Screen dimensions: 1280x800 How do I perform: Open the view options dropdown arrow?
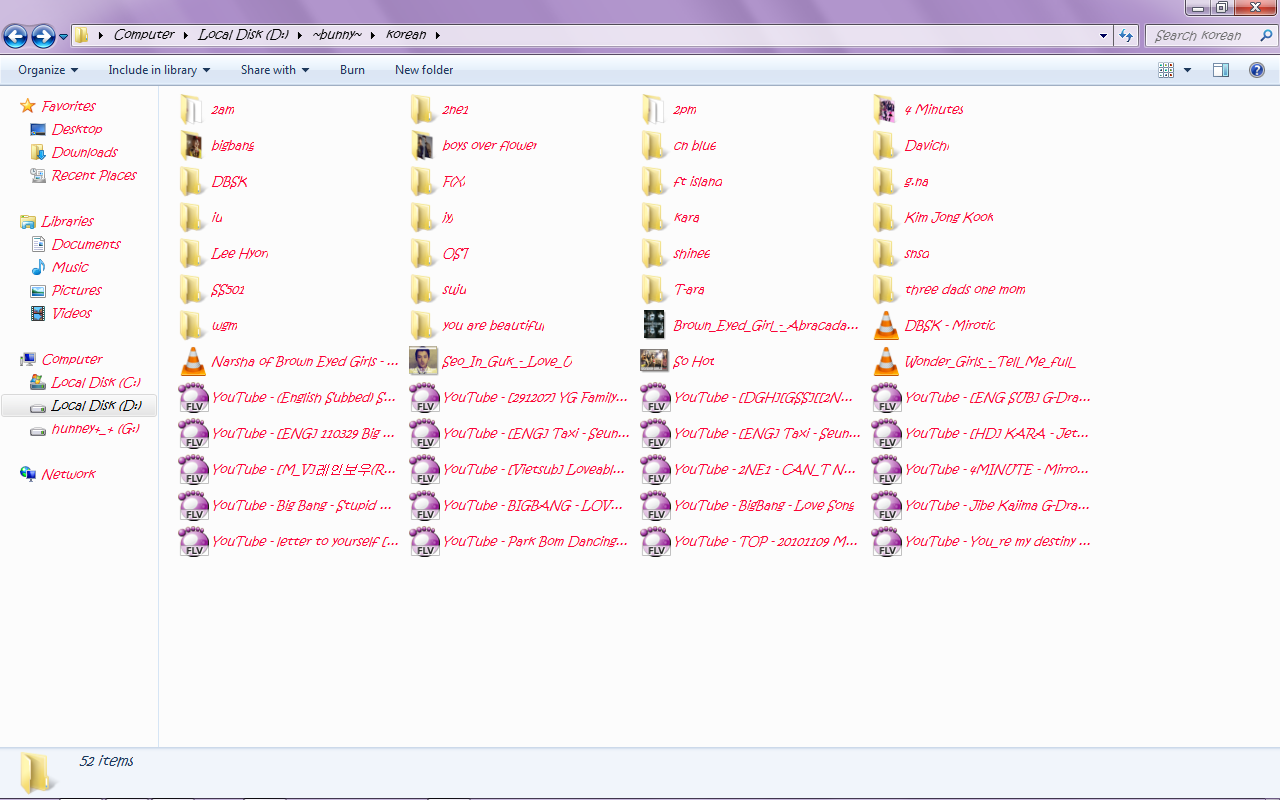coord(1188,70)
